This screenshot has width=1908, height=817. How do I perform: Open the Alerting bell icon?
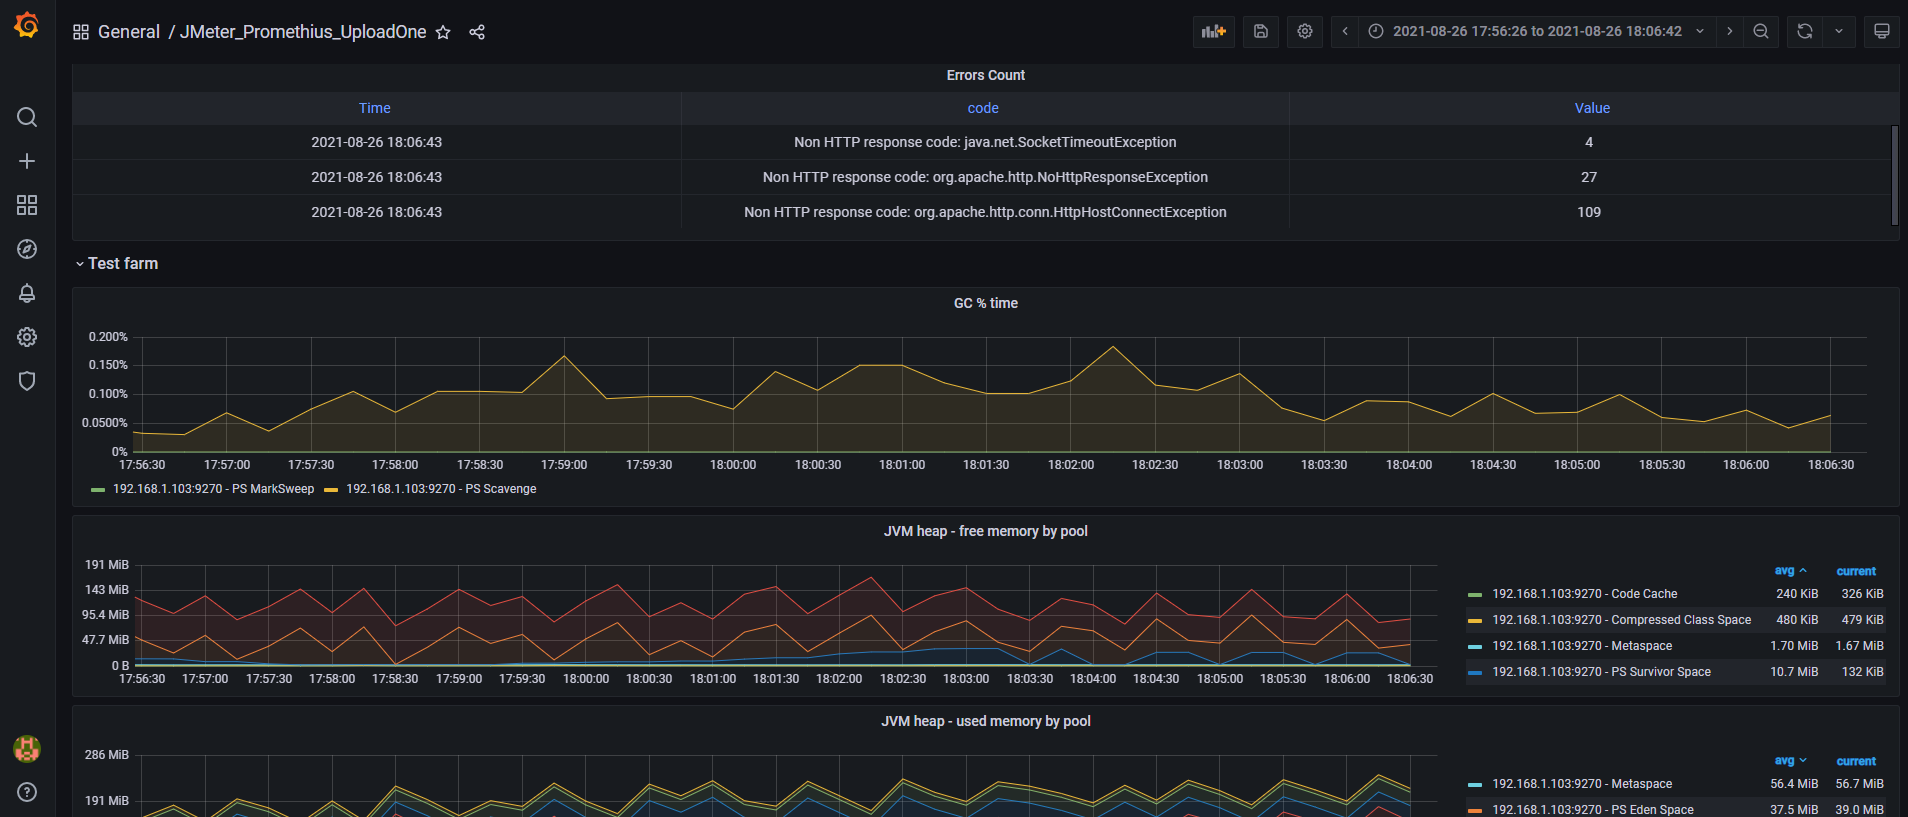point(27,293)
